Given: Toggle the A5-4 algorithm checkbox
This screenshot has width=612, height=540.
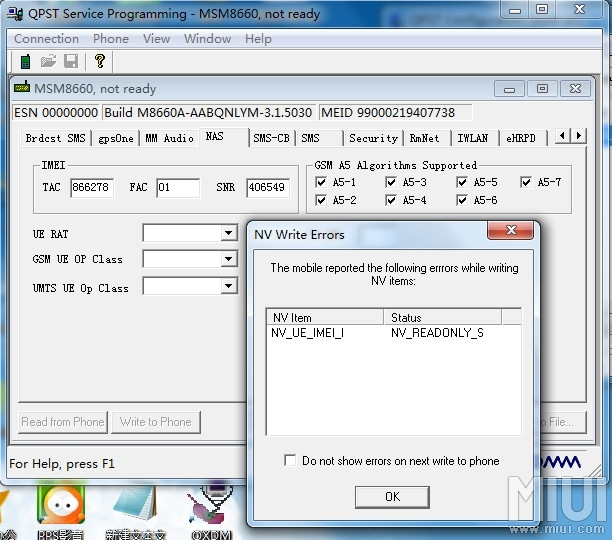Looking at the screenshot, I should [x=391, y=200].
